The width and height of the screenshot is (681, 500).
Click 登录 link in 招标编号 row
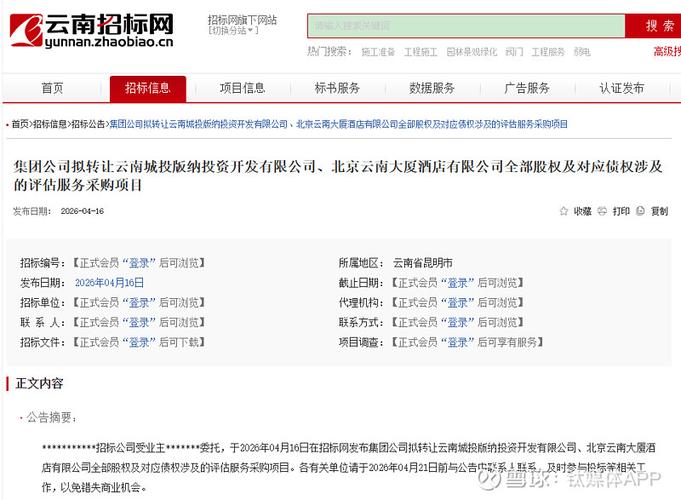tap(139, 263)
